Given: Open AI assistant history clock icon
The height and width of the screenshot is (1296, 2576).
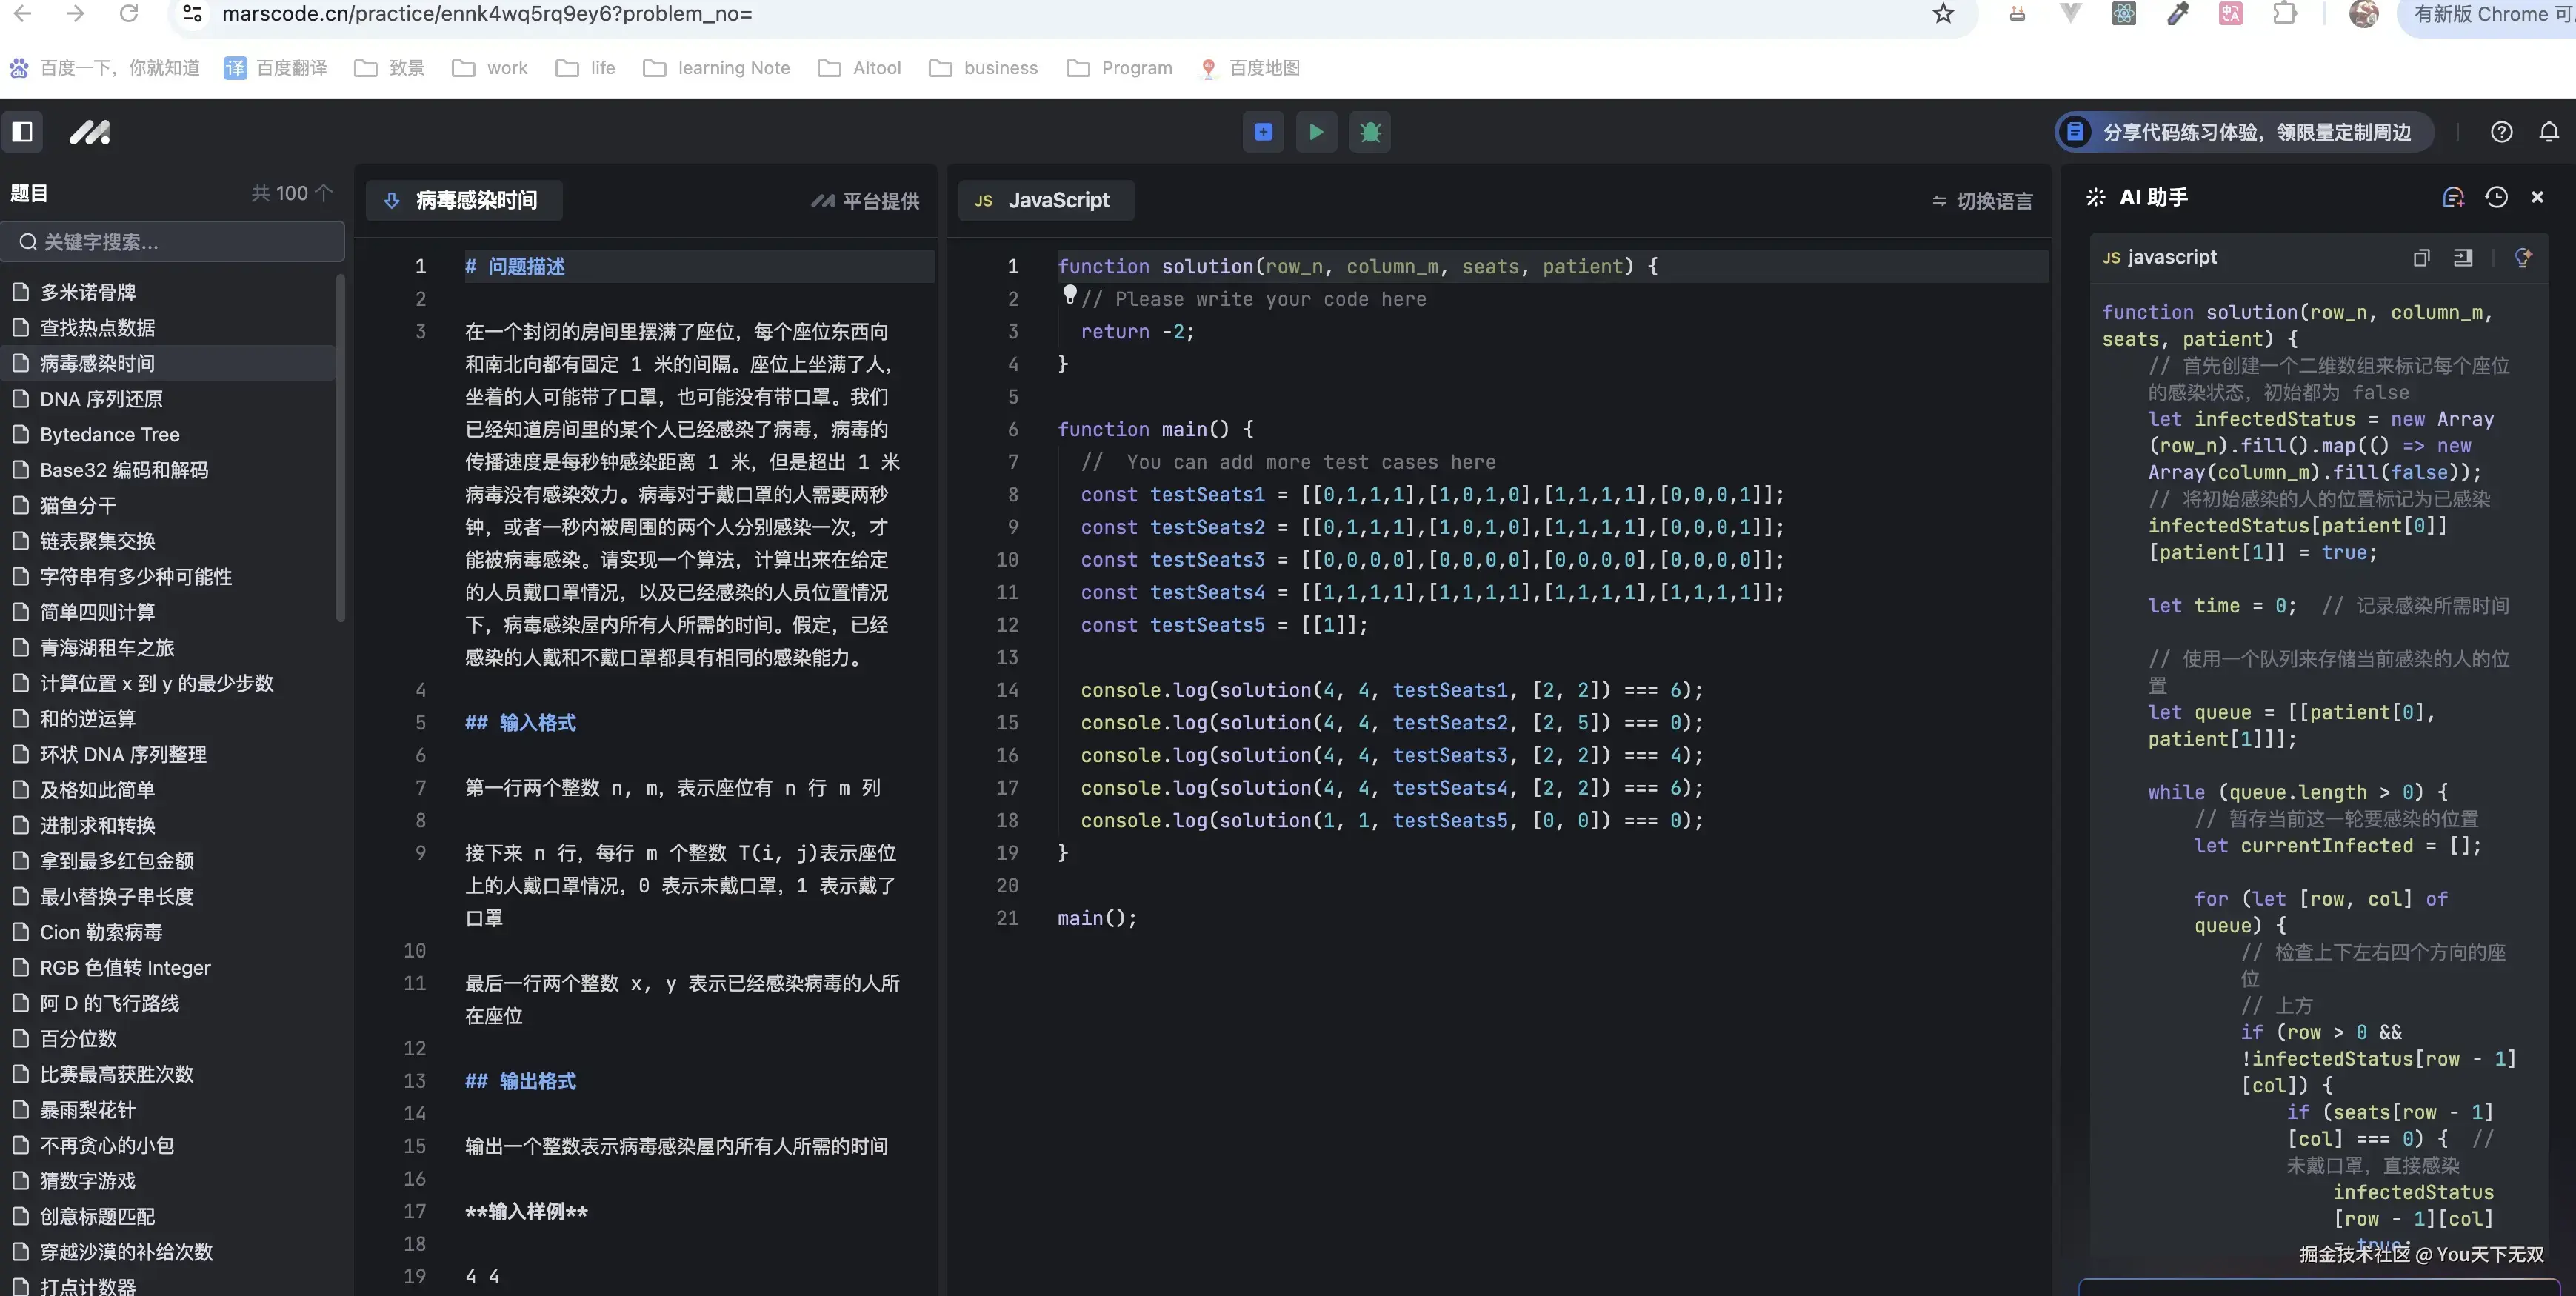Looking at the screenshot, I should pos(2496,197).
